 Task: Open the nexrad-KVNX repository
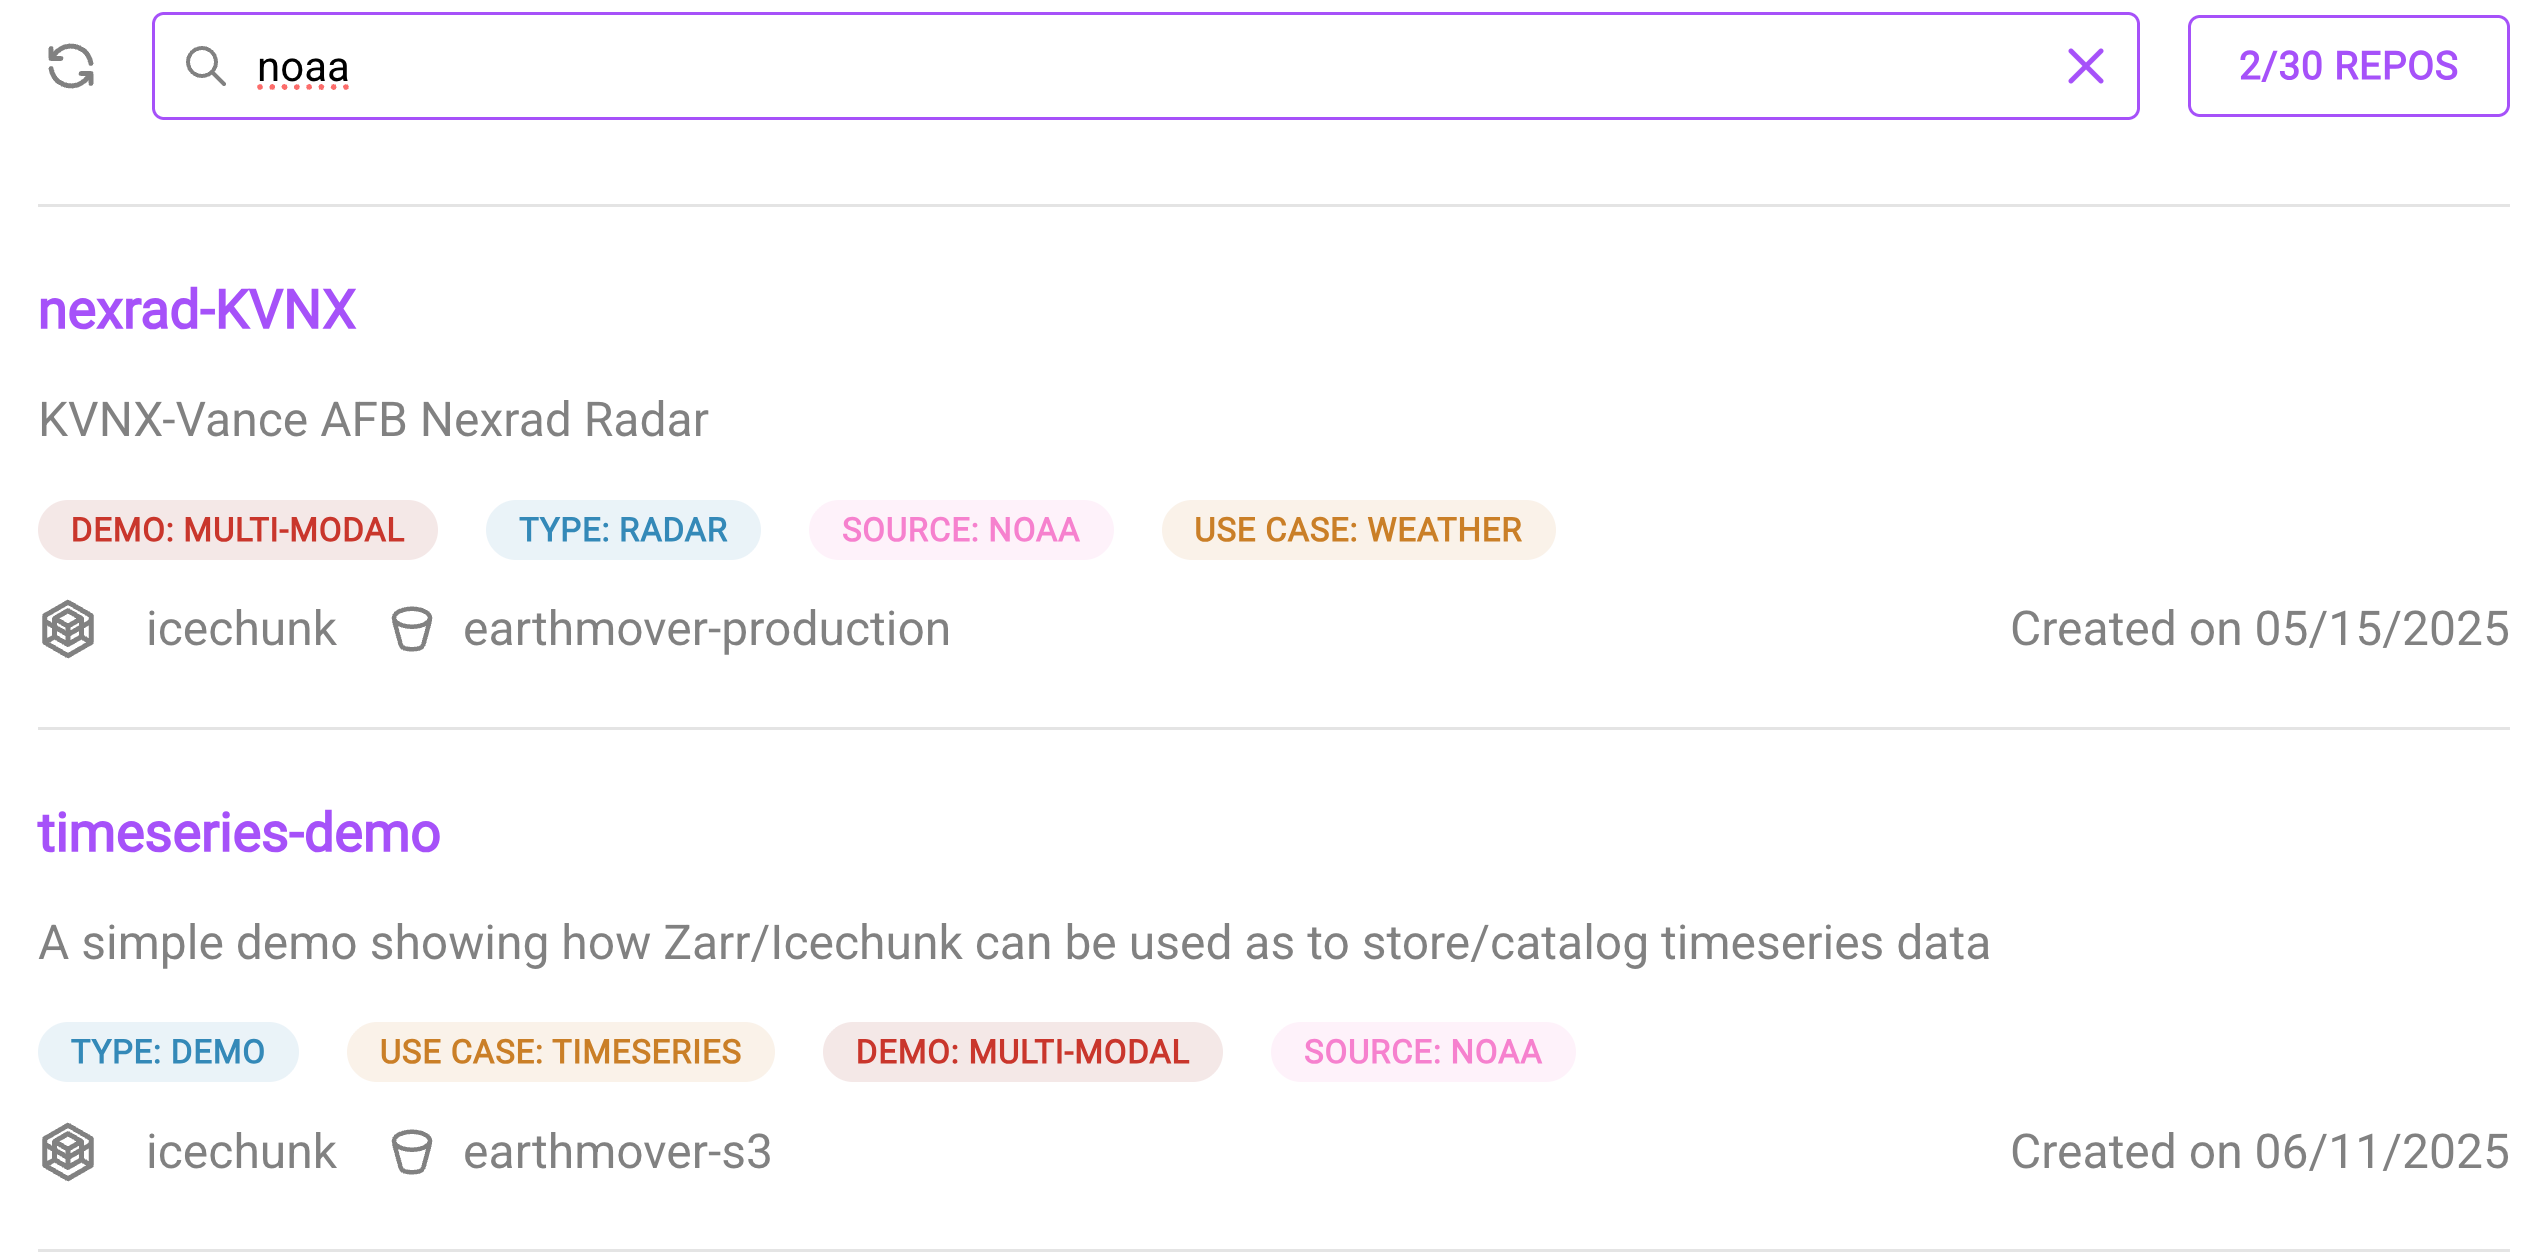pos(197,309)
